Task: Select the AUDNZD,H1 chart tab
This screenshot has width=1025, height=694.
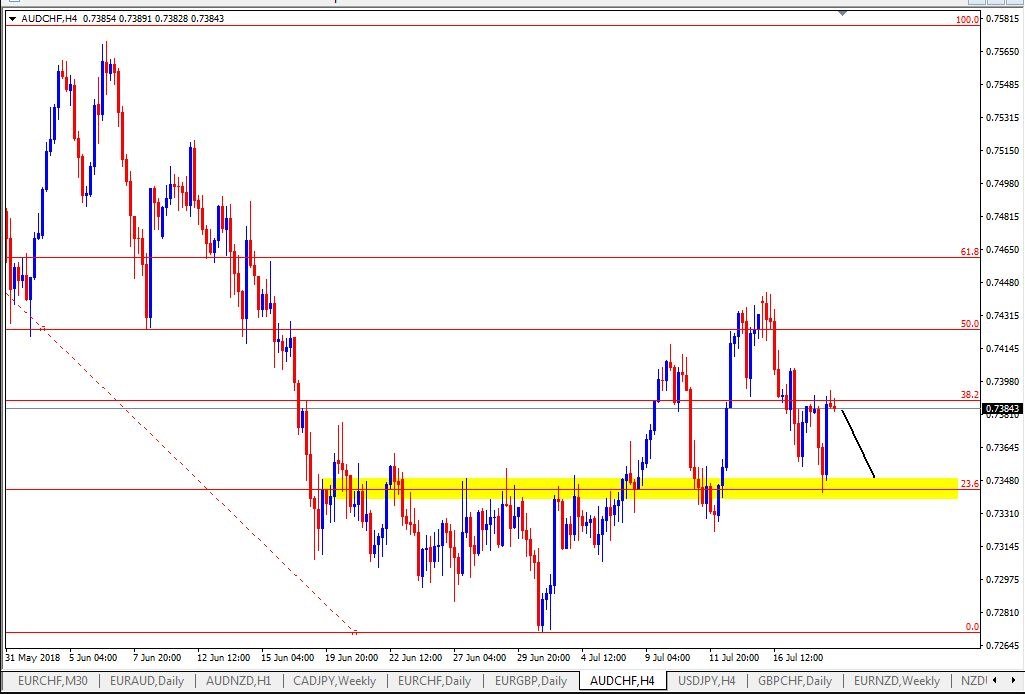Action: coord(238,680)
